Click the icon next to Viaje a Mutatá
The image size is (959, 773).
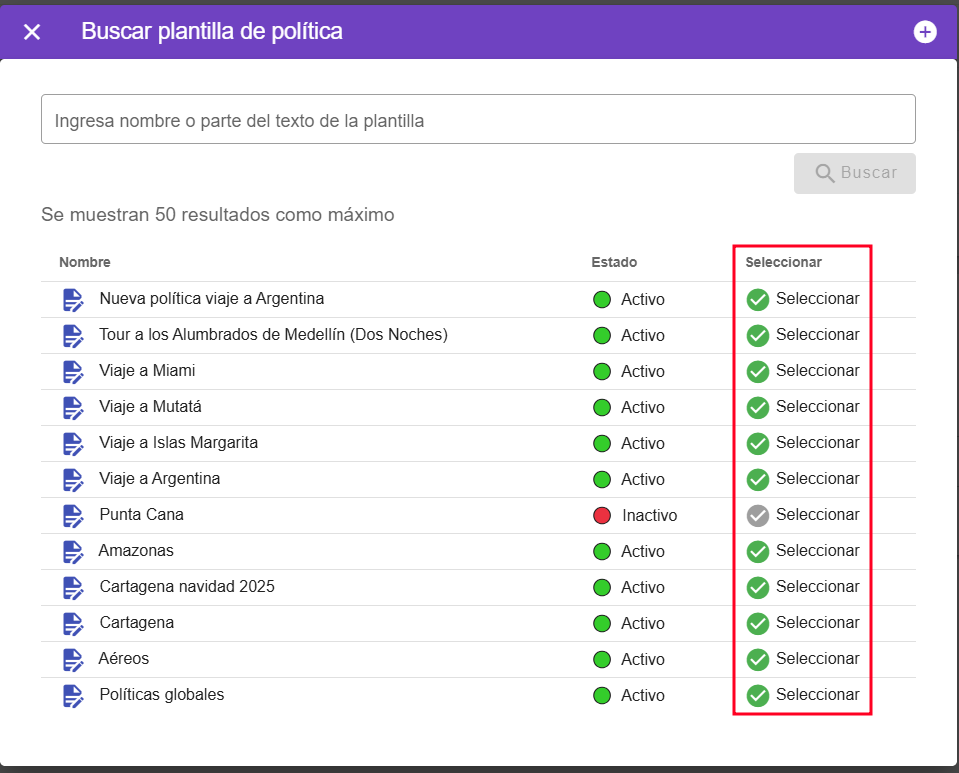(73, 407)
